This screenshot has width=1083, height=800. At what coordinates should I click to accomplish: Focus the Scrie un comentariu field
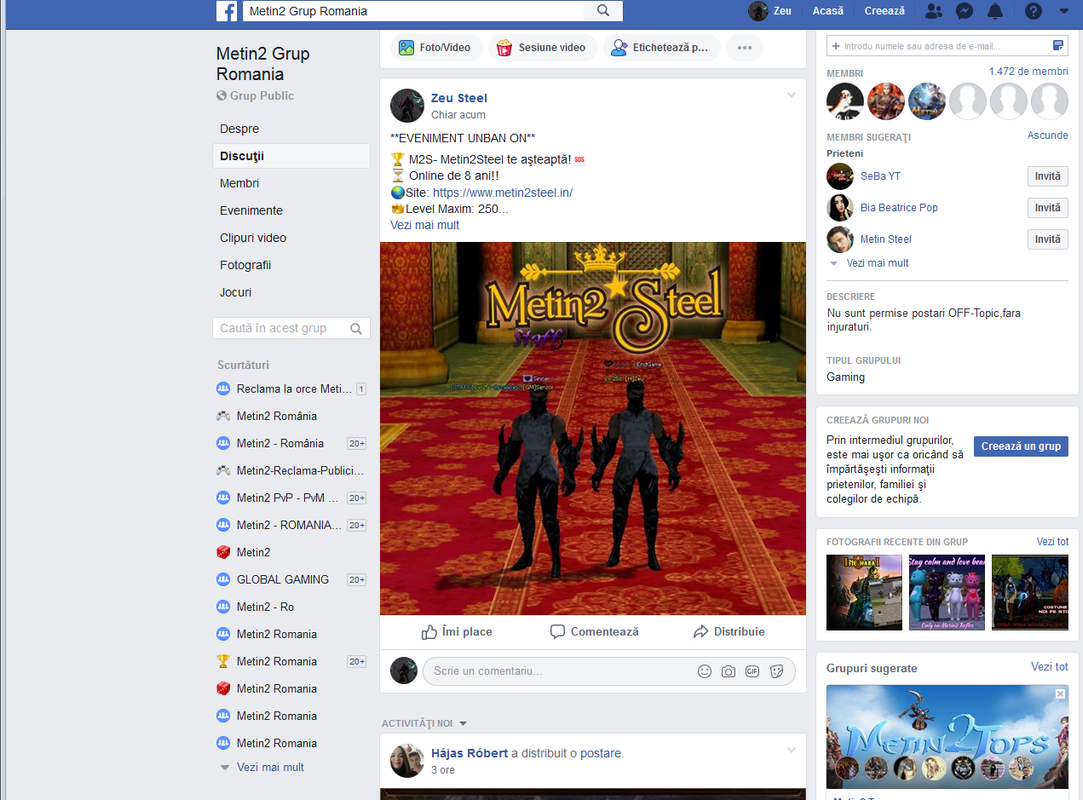tap(559, 671)
